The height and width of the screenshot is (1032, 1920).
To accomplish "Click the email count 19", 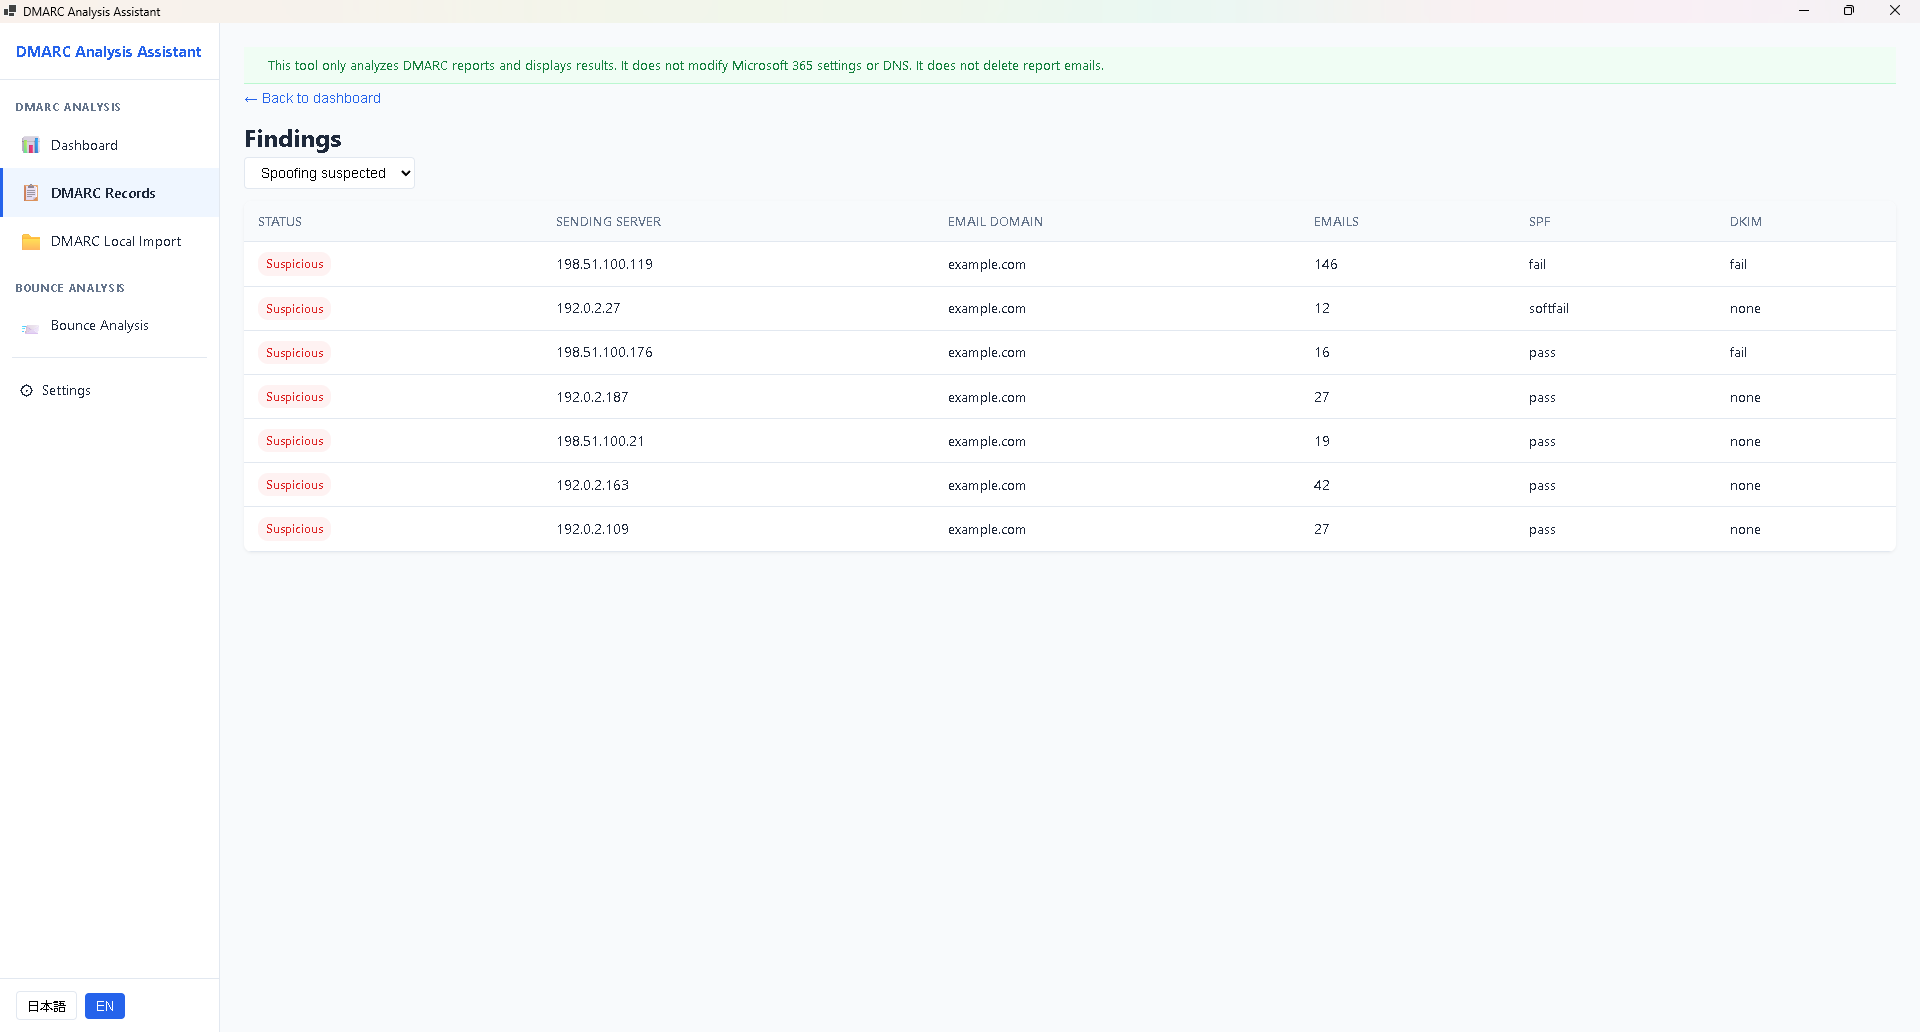I will (x=1322, y=441).
